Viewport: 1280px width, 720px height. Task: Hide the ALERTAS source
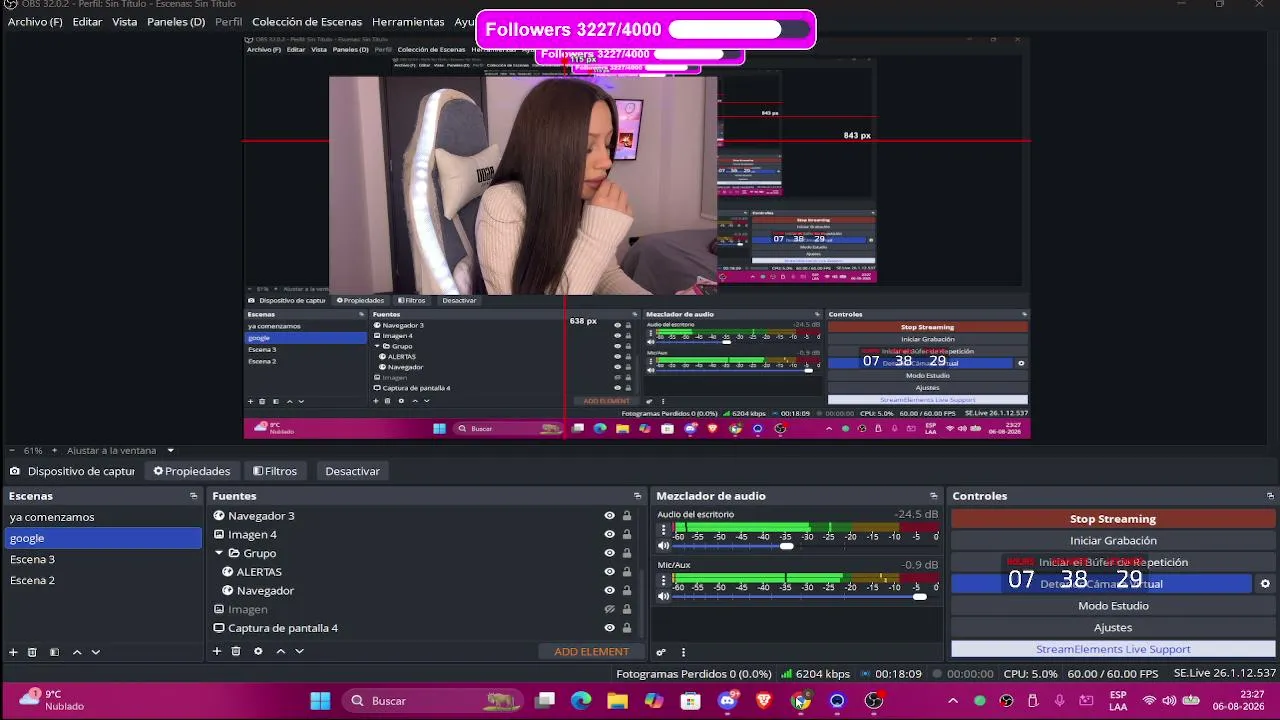click(x=609, y=572)
